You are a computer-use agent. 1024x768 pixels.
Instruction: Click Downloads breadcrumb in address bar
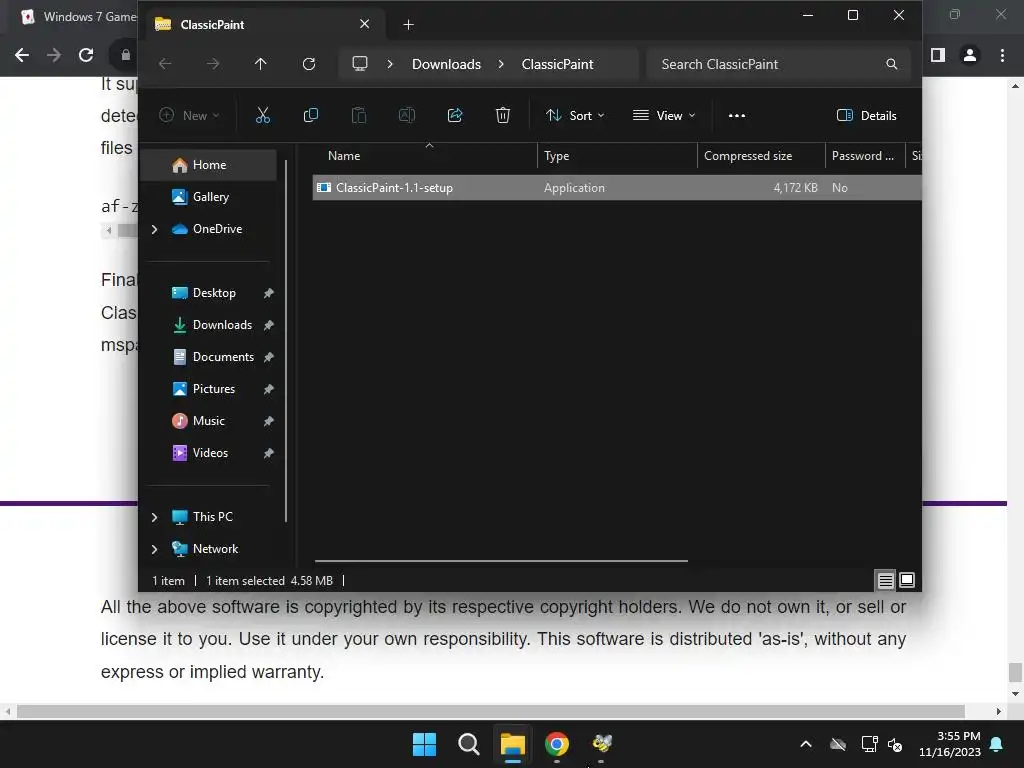coord(446,64)
